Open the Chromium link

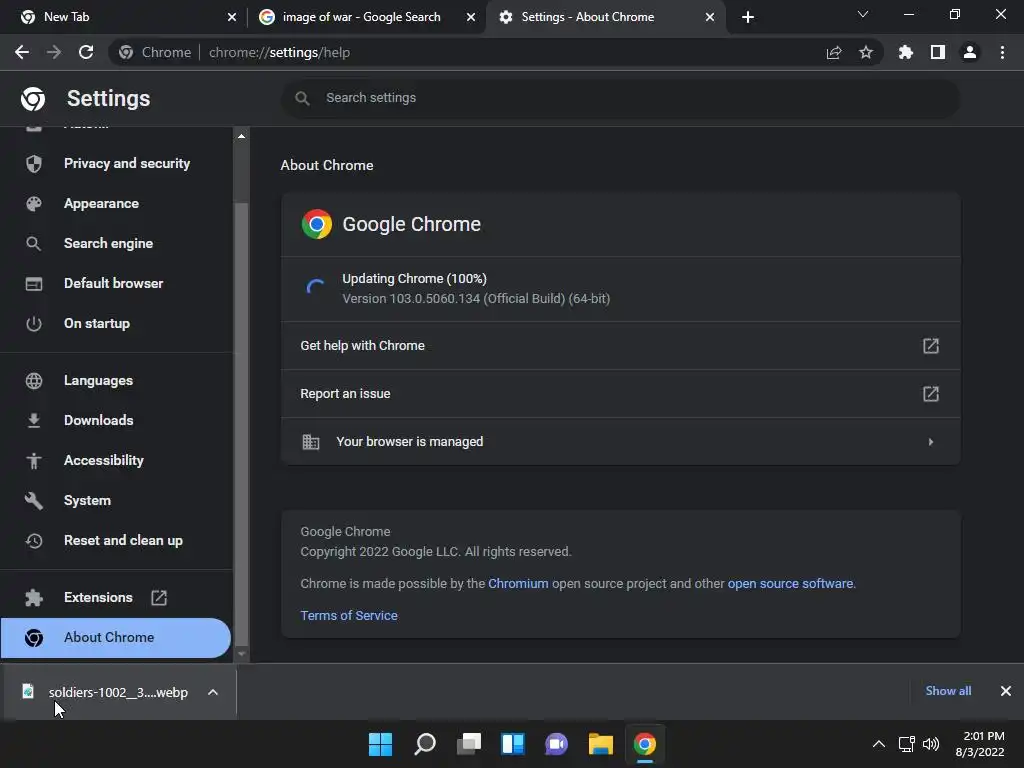coord(518,584)
